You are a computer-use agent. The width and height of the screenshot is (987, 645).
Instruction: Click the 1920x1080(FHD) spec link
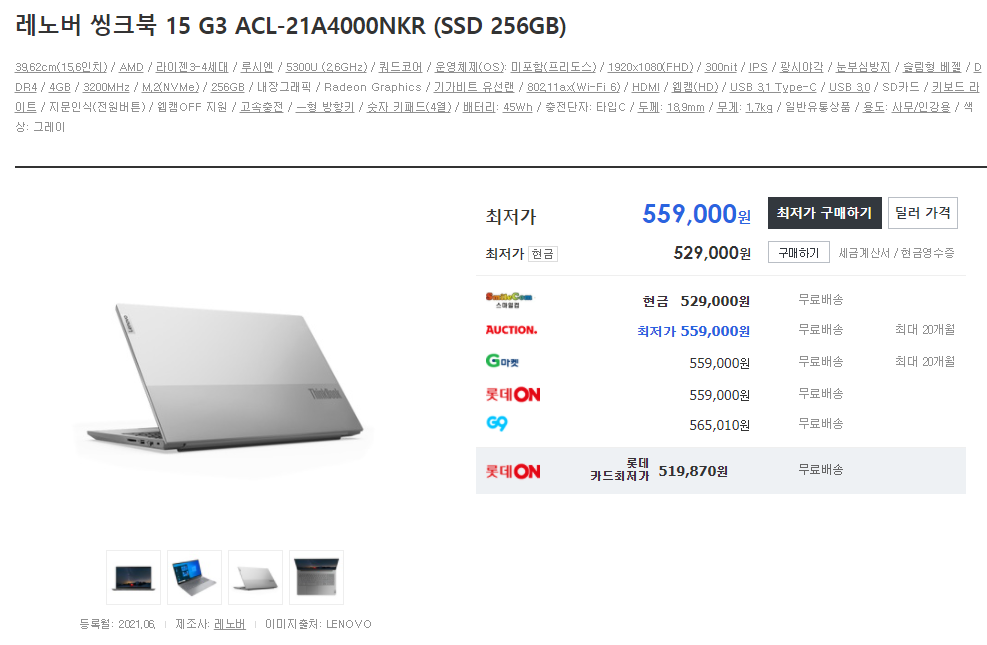[x=650, y=67]
